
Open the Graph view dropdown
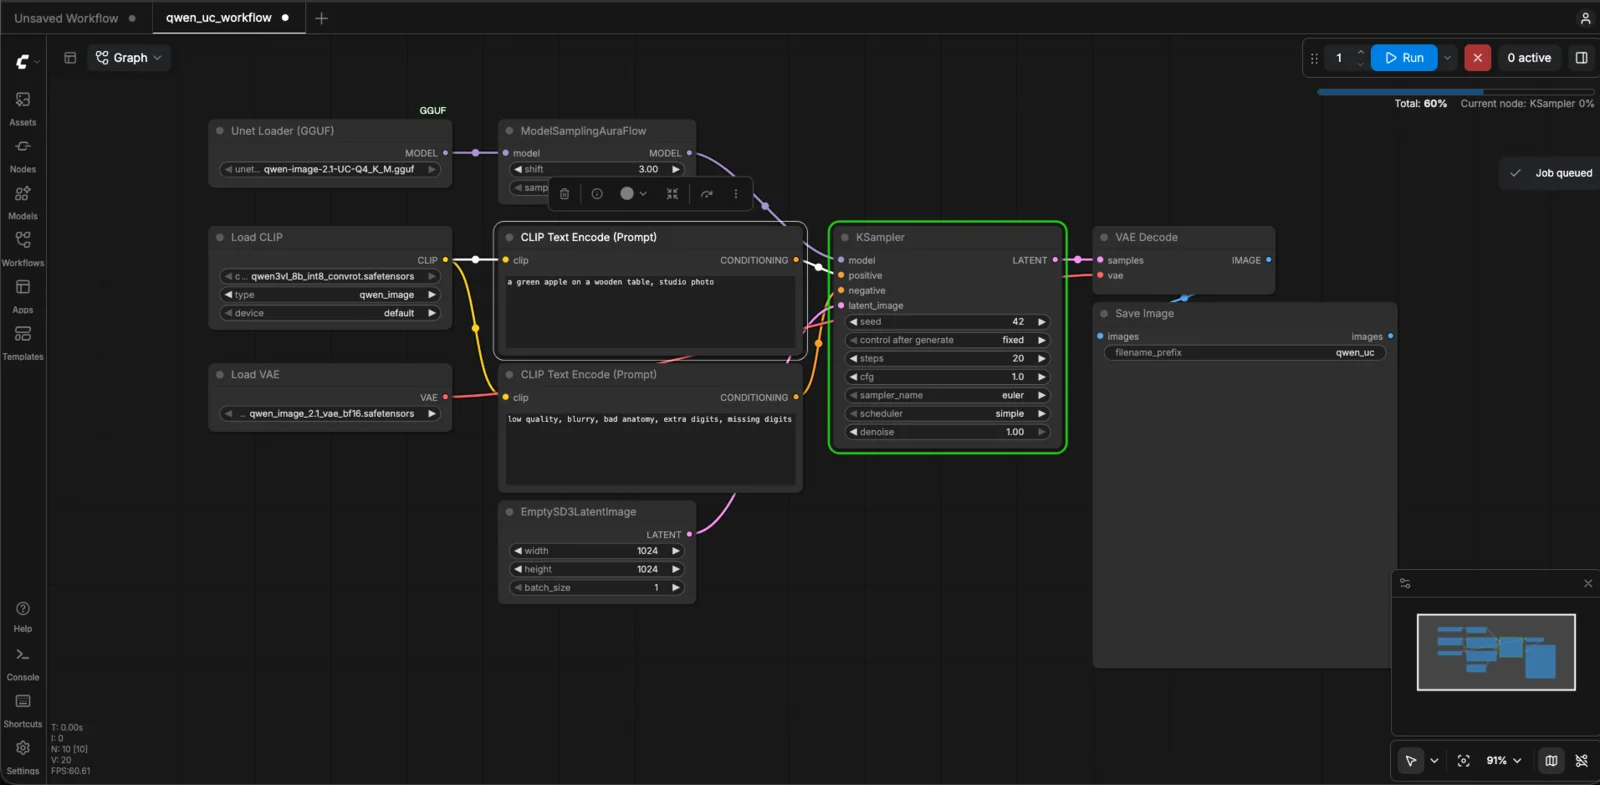[x=129, y=58]
